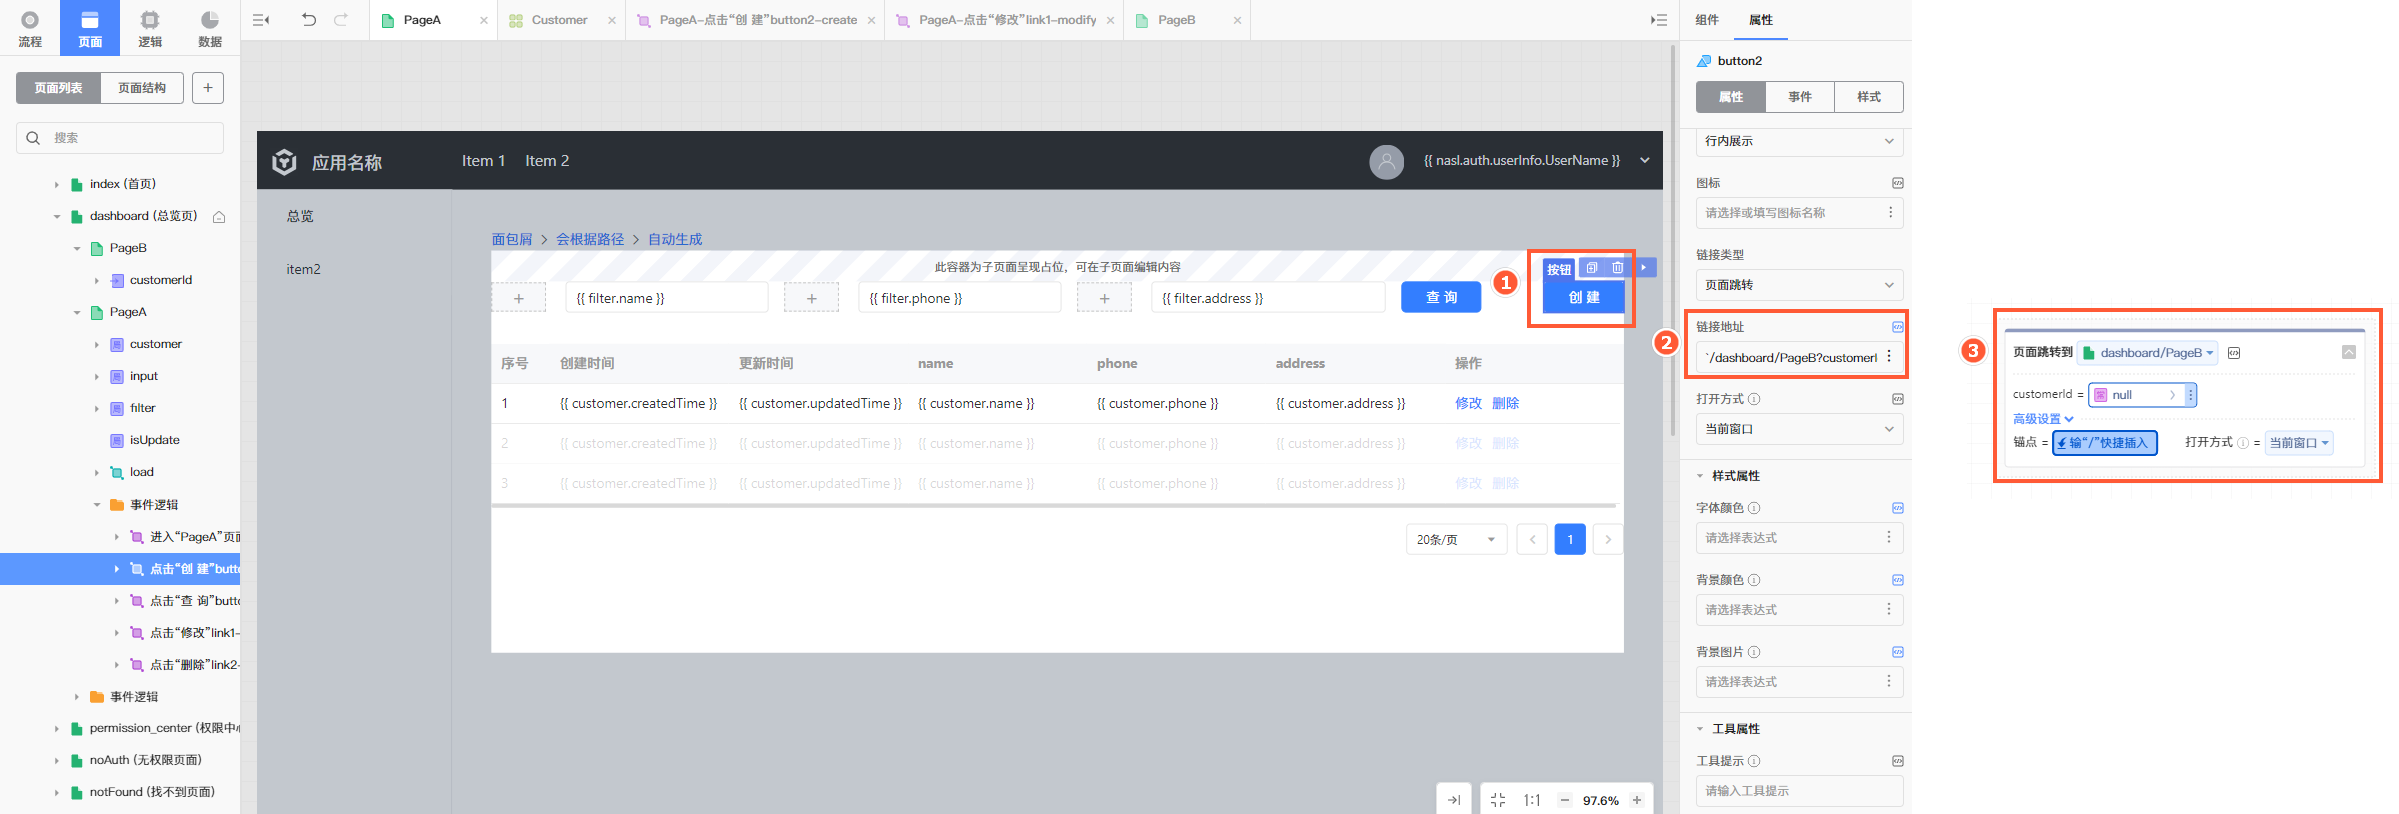Screen dimensions: 2399x814
Task: Zoom out the canvas
Action: pos(1565,800)
